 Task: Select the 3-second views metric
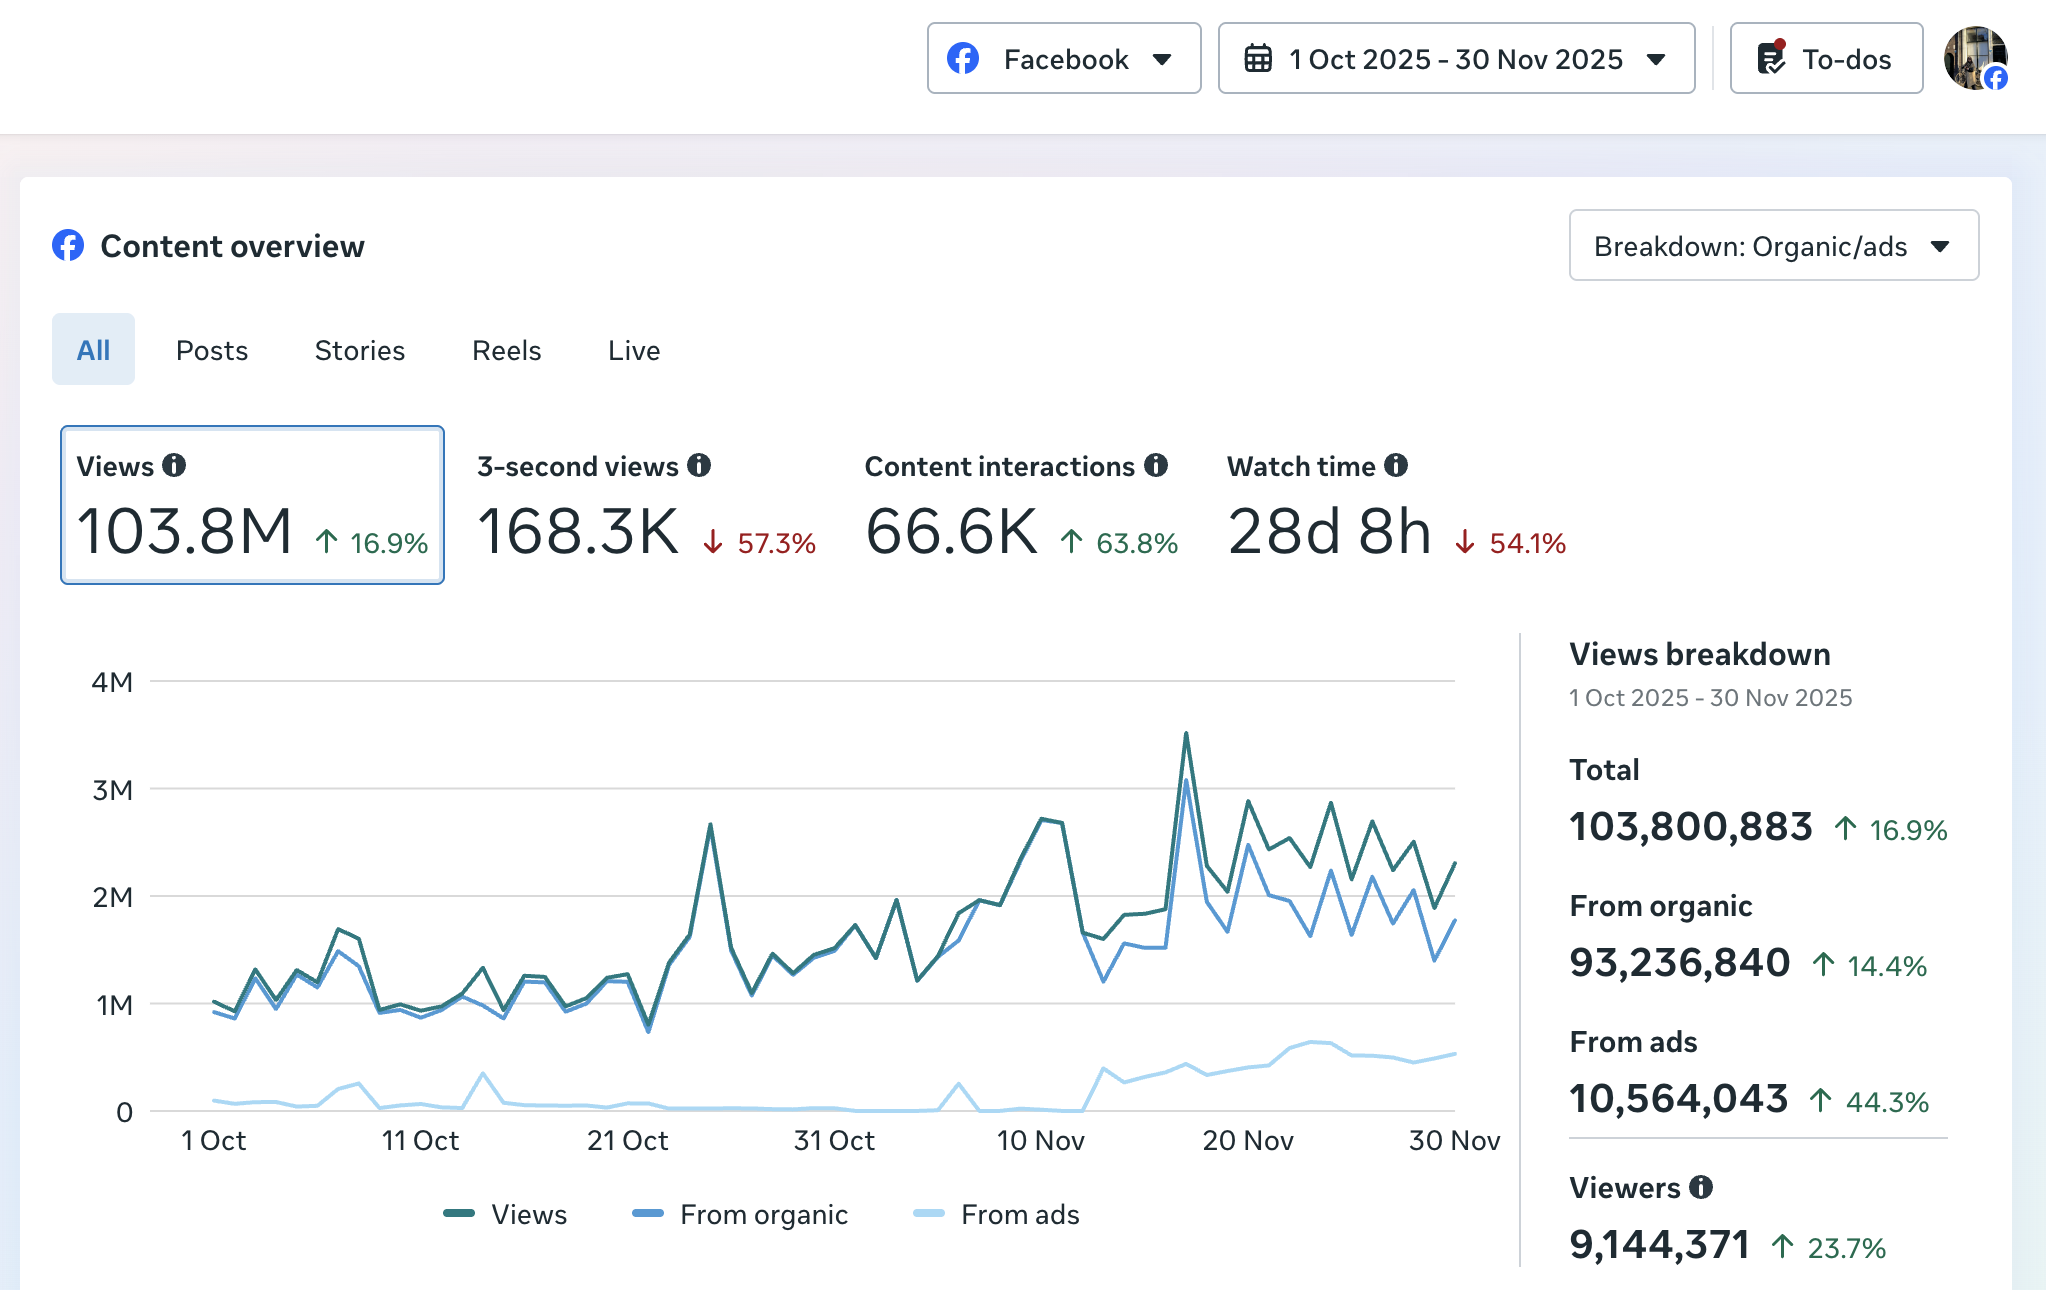[x=646, y=505]
